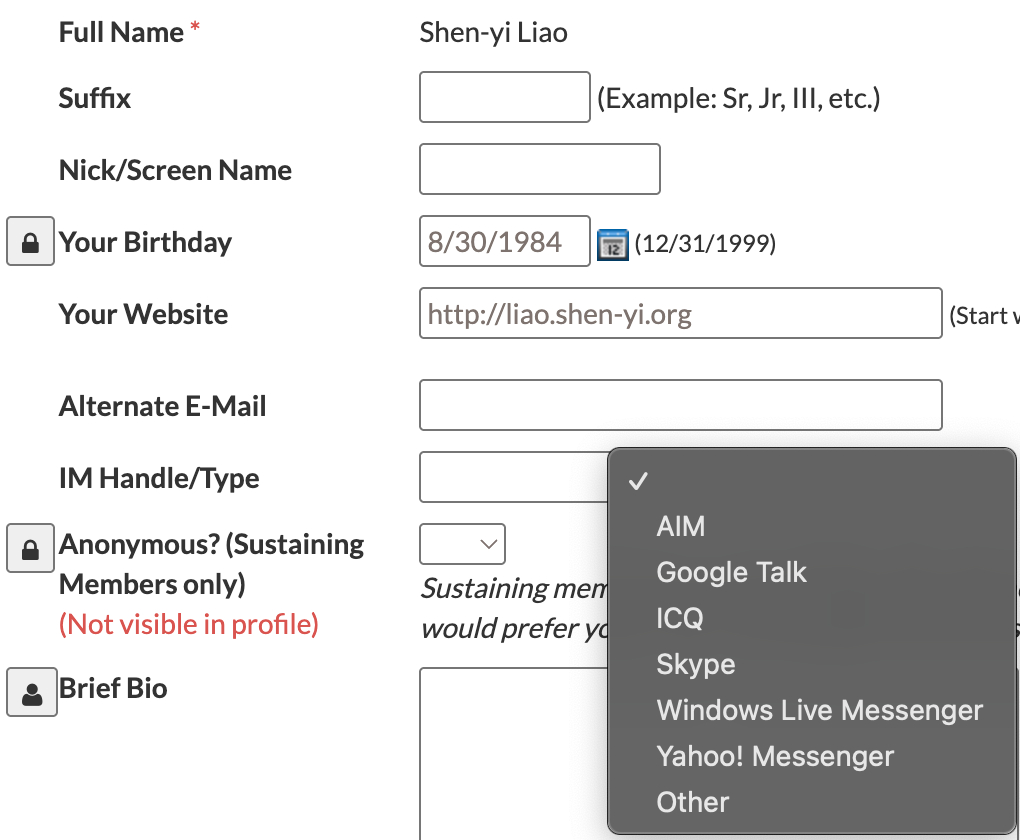The height and width of the screenshot is (840, 1020).
Task: Focus the Alternate E-Mail input field
Action: pyautogui.click(x=680, y=405)
